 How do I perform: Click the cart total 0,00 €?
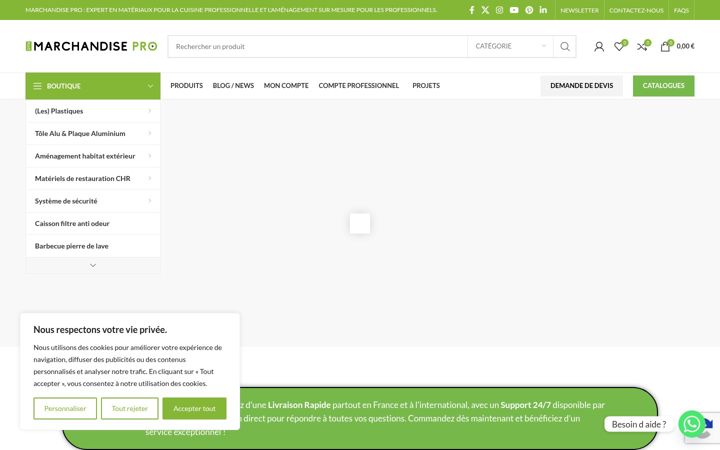pos(685,46)
